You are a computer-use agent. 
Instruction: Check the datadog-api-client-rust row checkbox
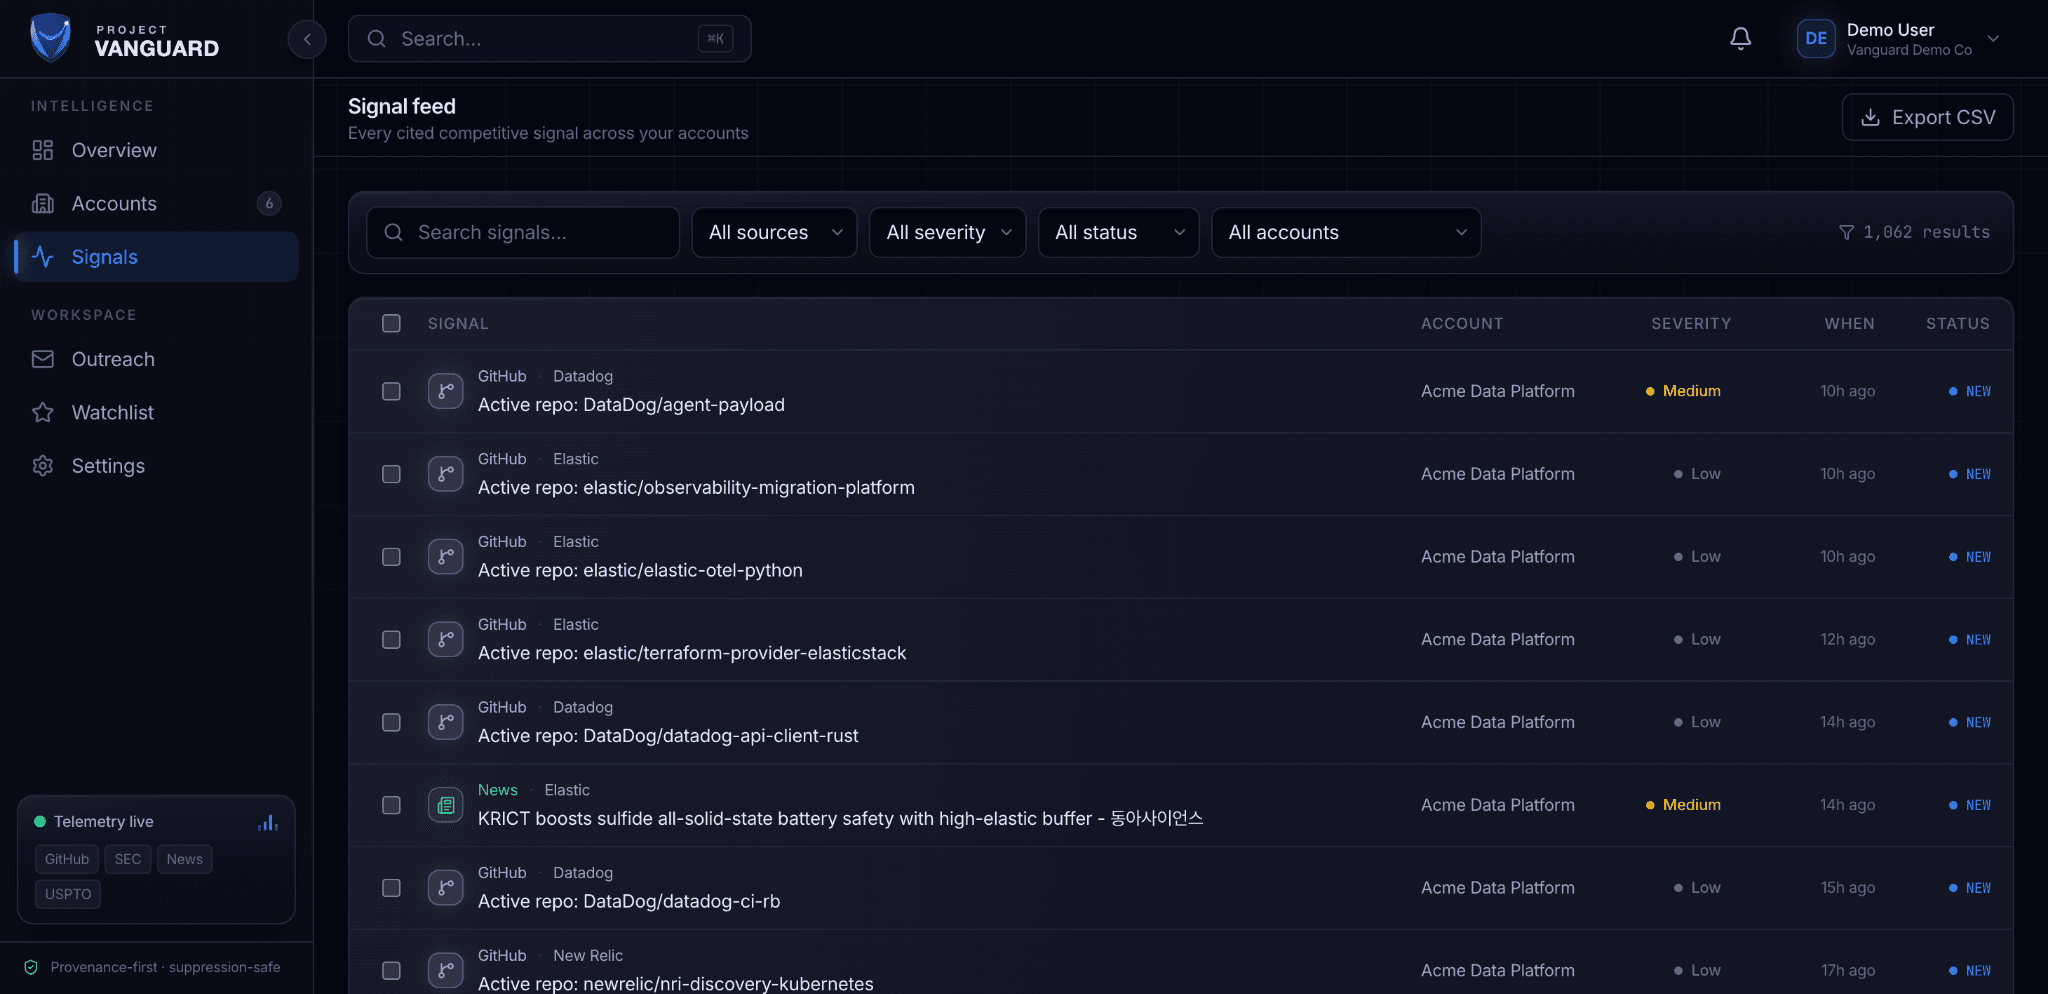(391, 722)
